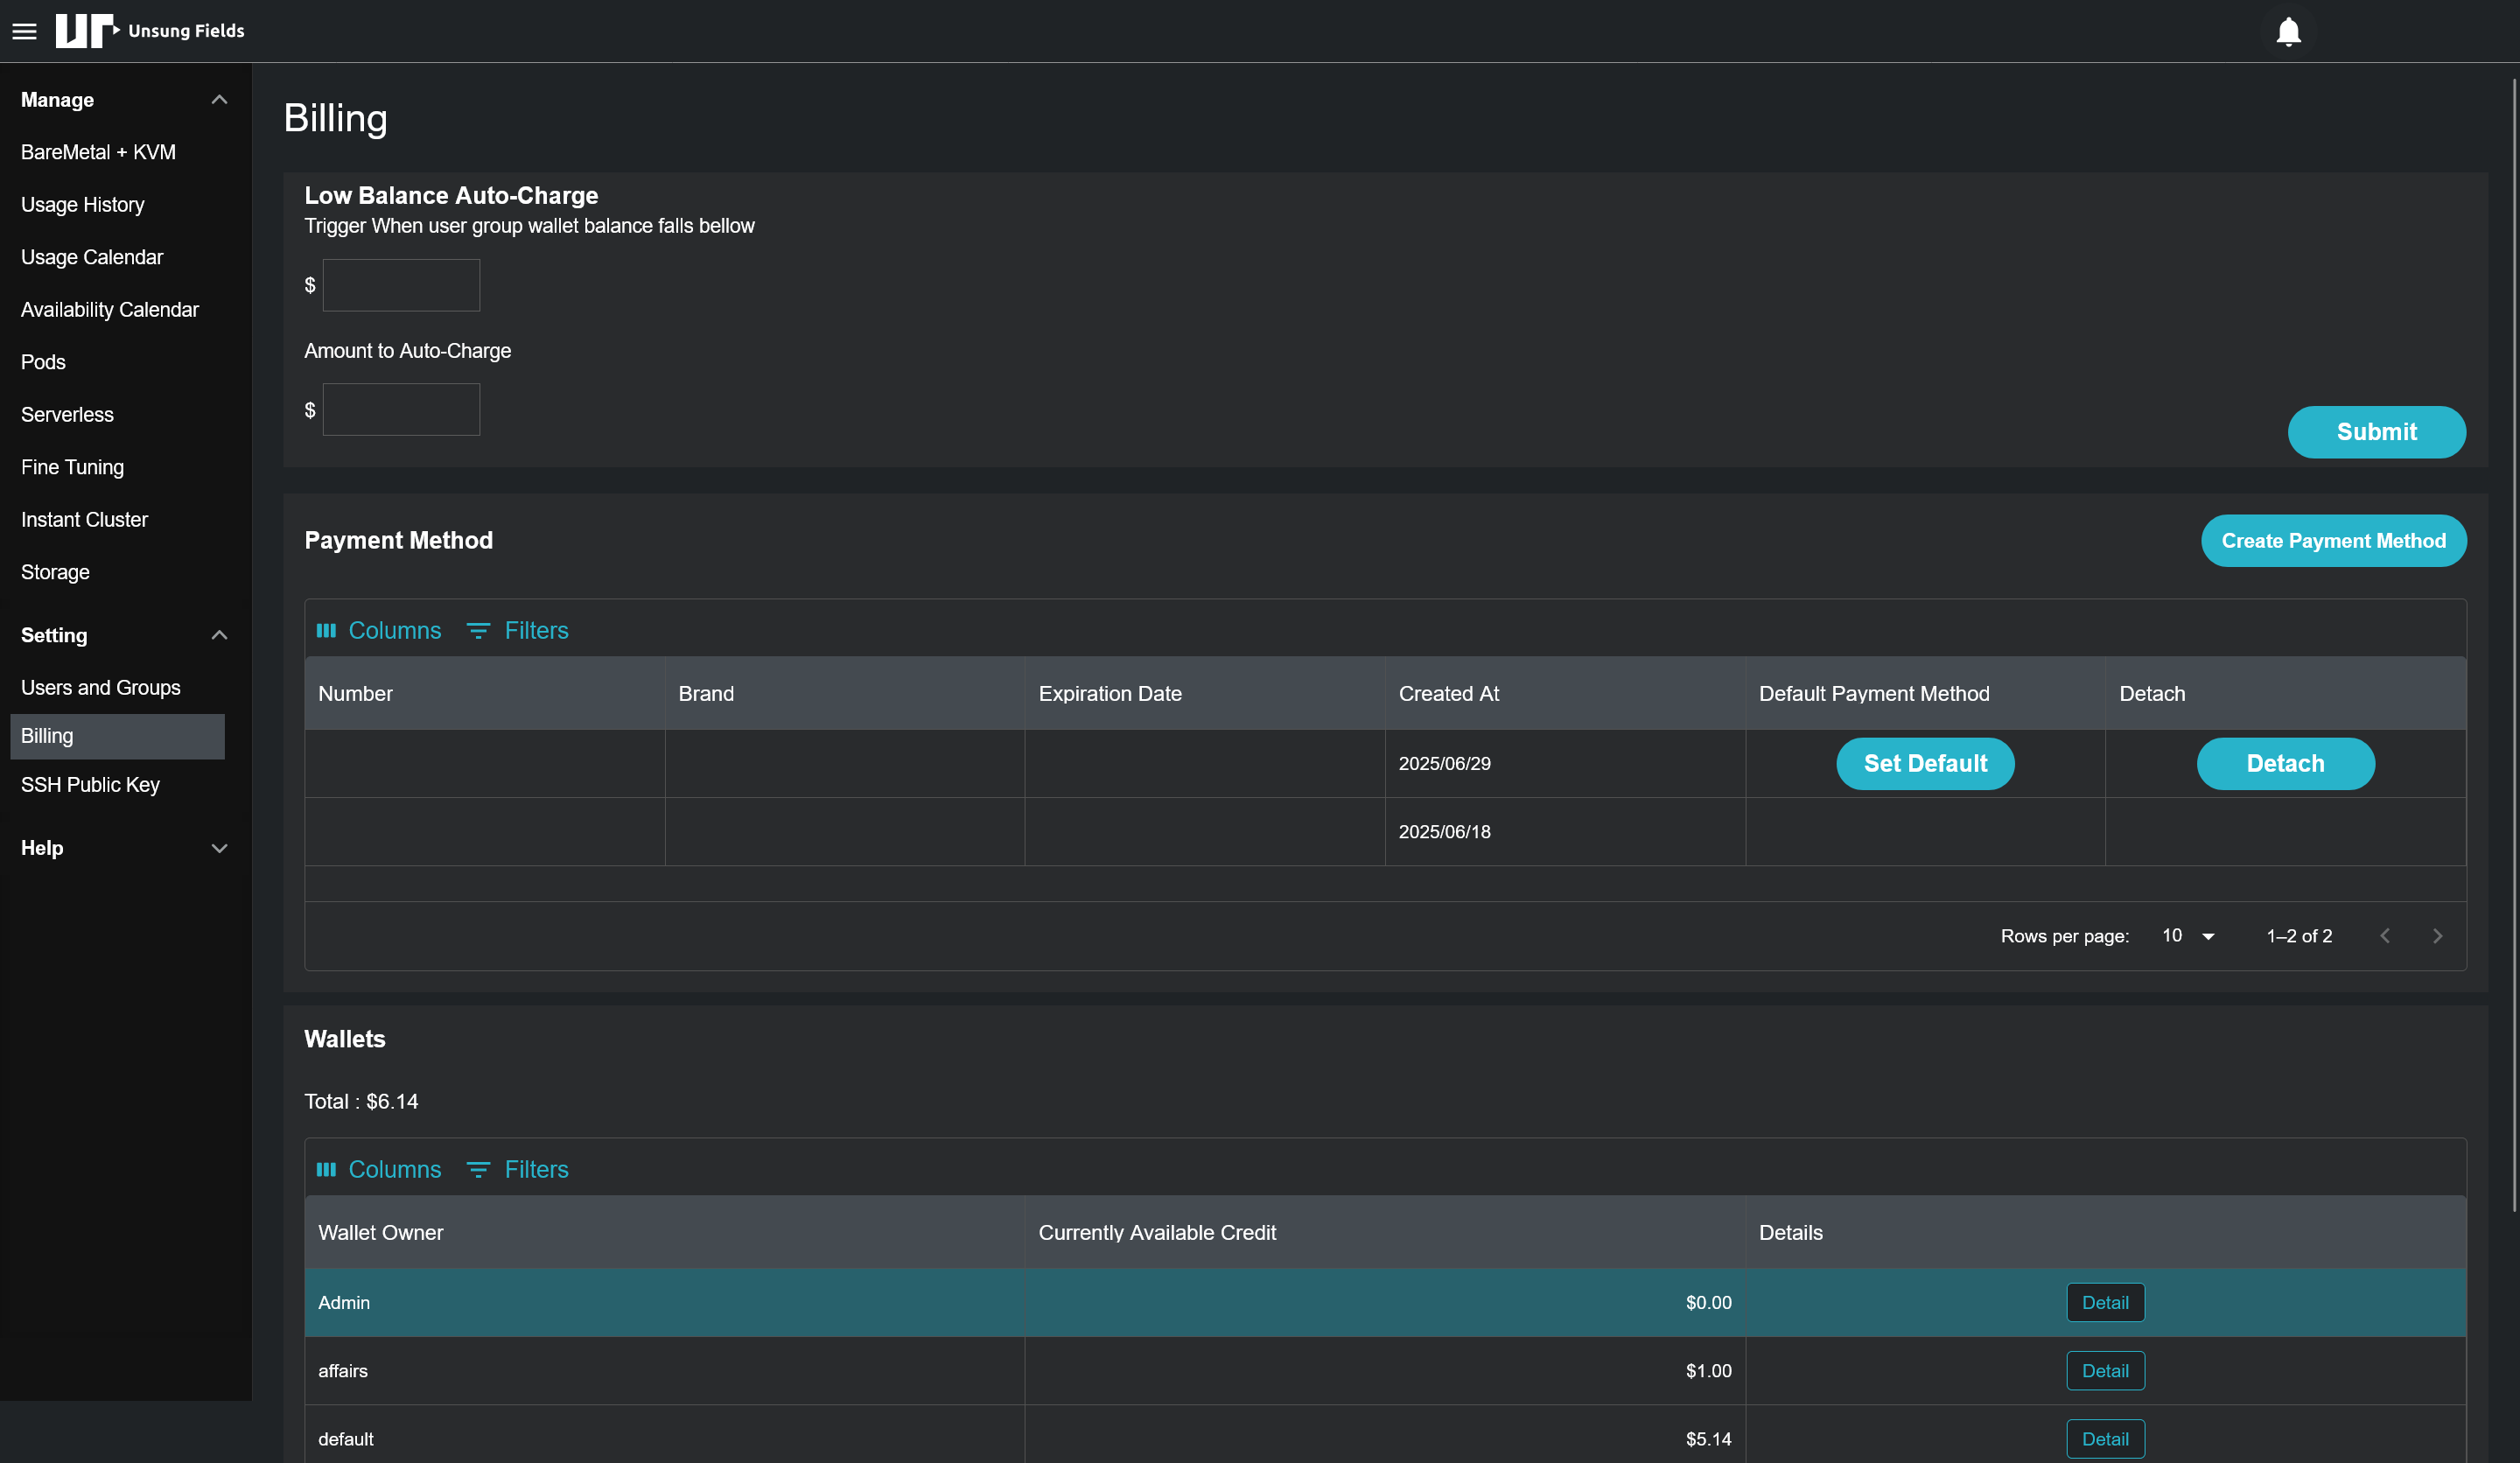Open Filters in Wallets table
The image size is (2520, 1463).
(x=517, y=1169)
